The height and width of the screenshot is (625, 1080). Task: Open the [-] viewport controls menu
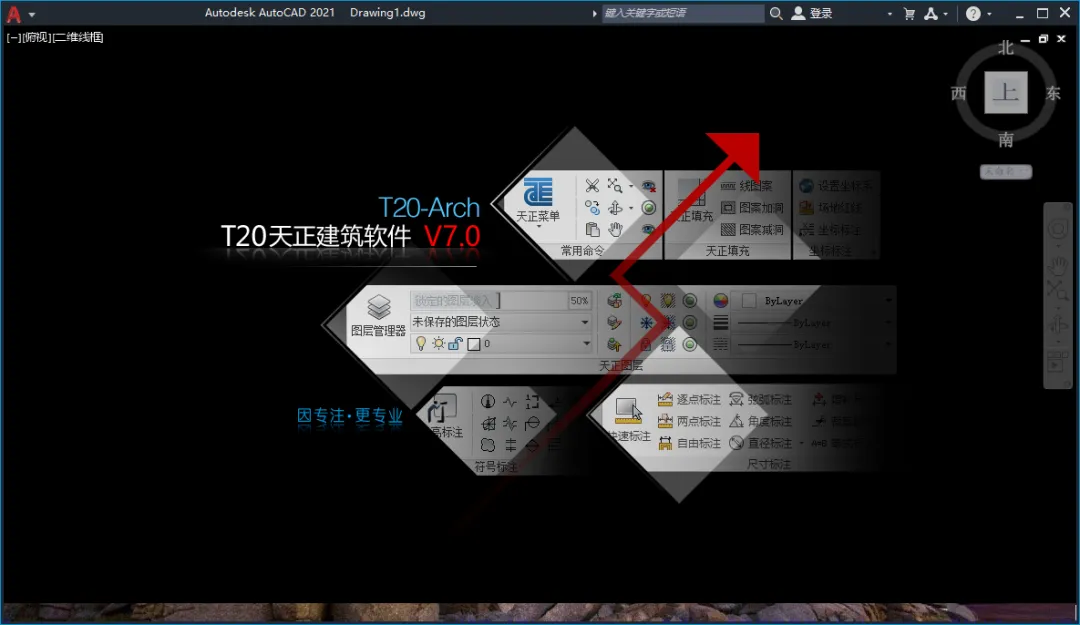coord(13,37)
